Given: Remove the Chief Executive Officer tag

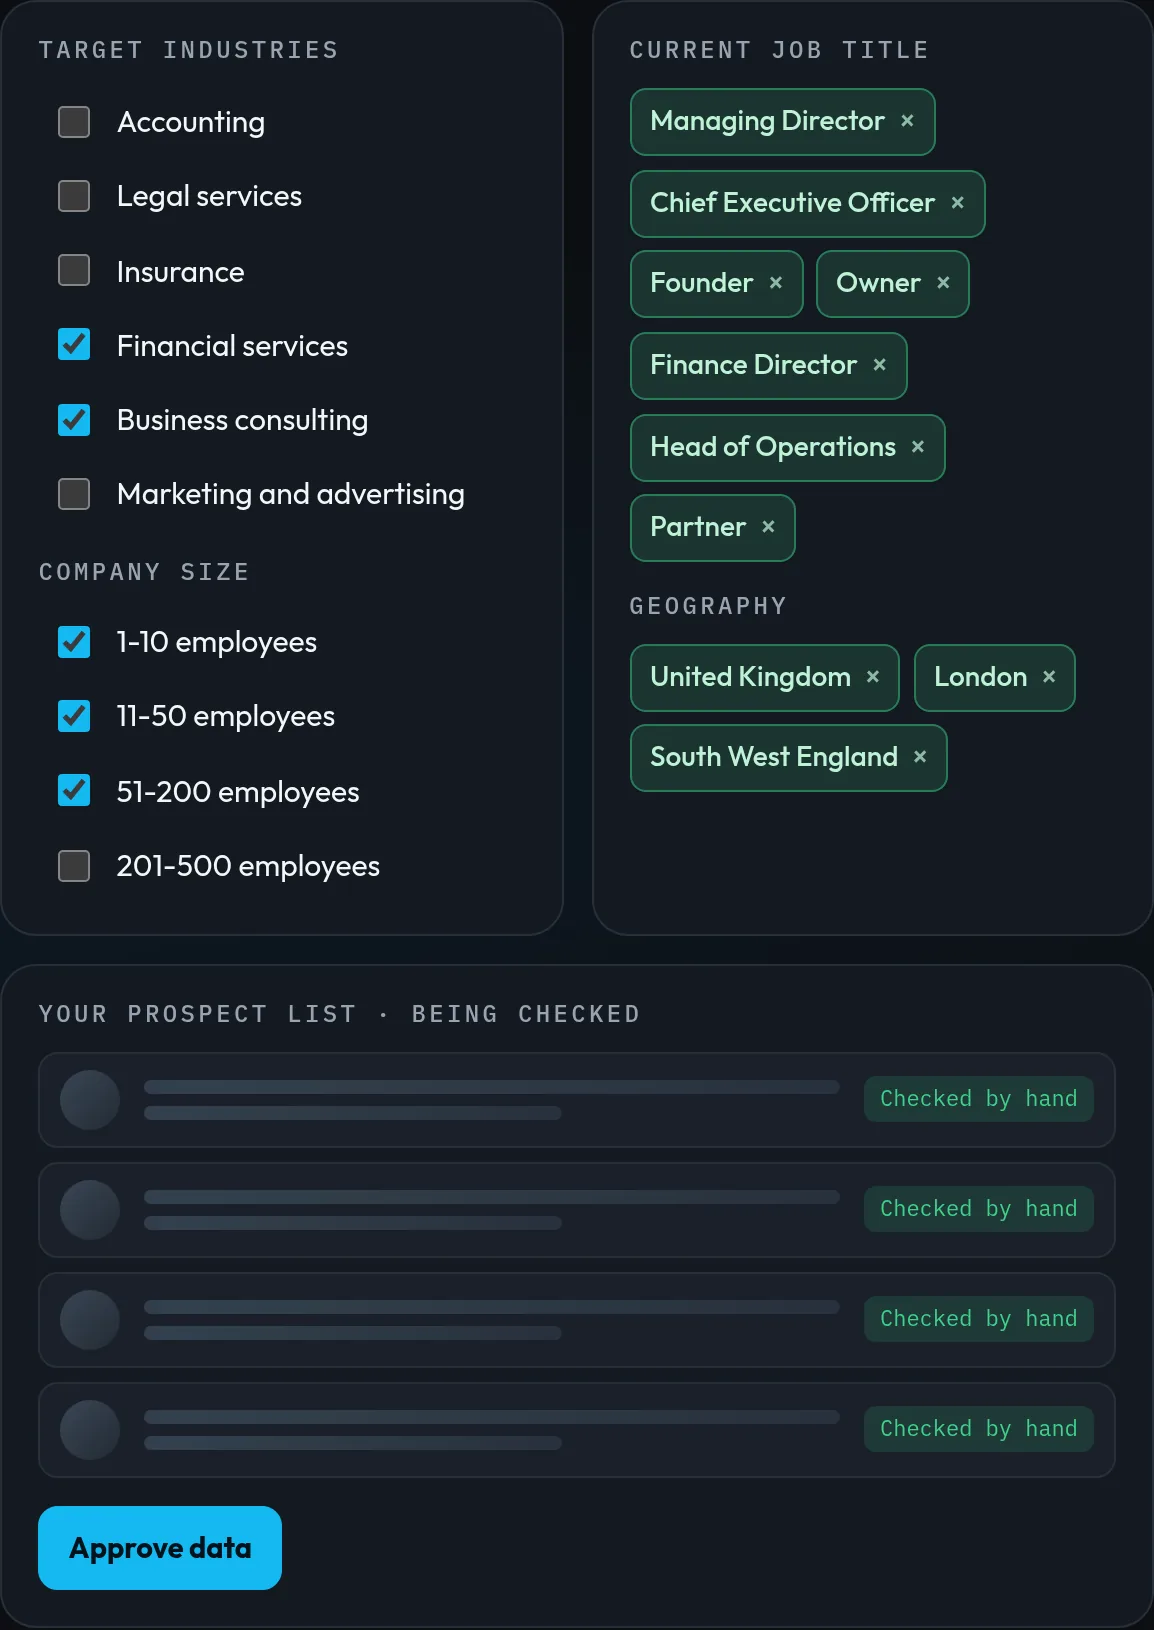Looking at the screenshot, I should point(957,203).
